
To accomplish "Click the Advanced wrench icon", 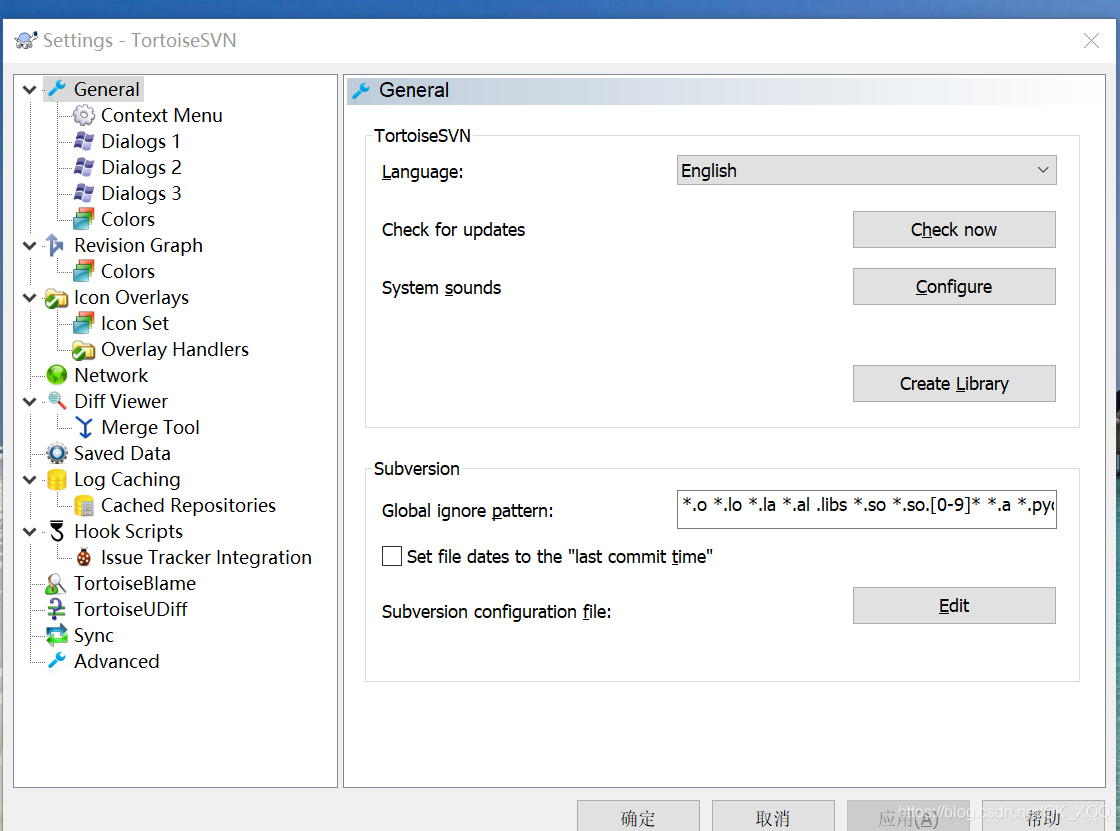I will [56, 662].
